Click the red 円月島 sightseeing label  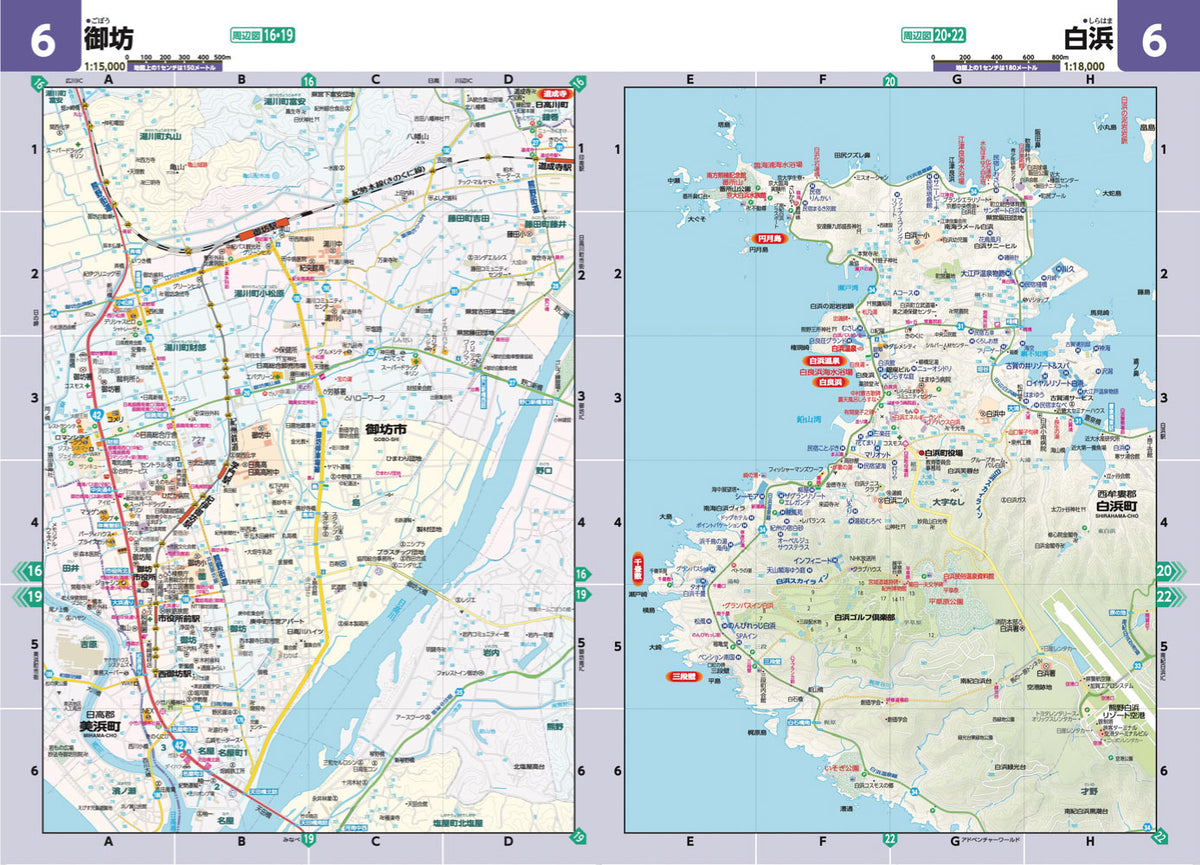(x=768, y=240)
